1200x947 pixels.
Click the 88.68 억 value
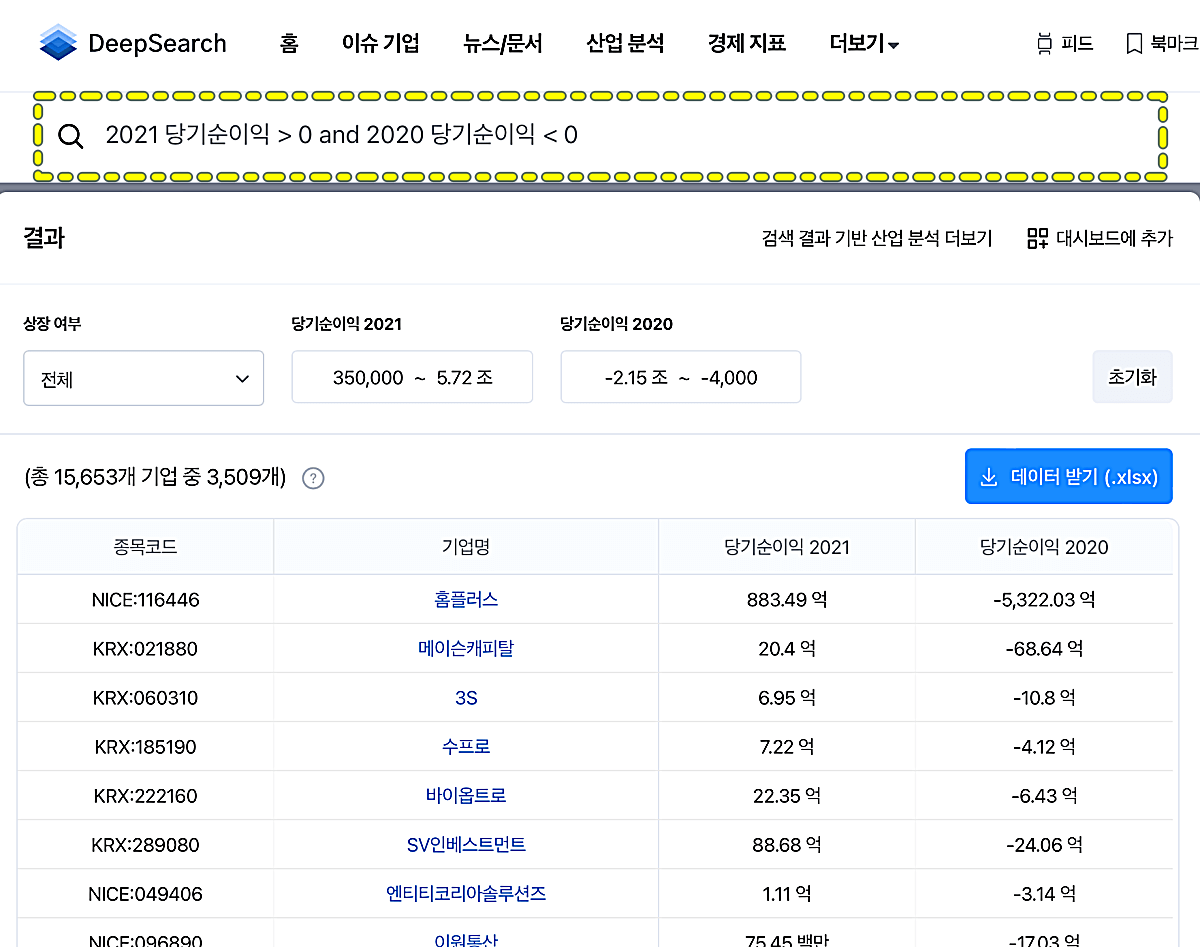tap(787, 845)
